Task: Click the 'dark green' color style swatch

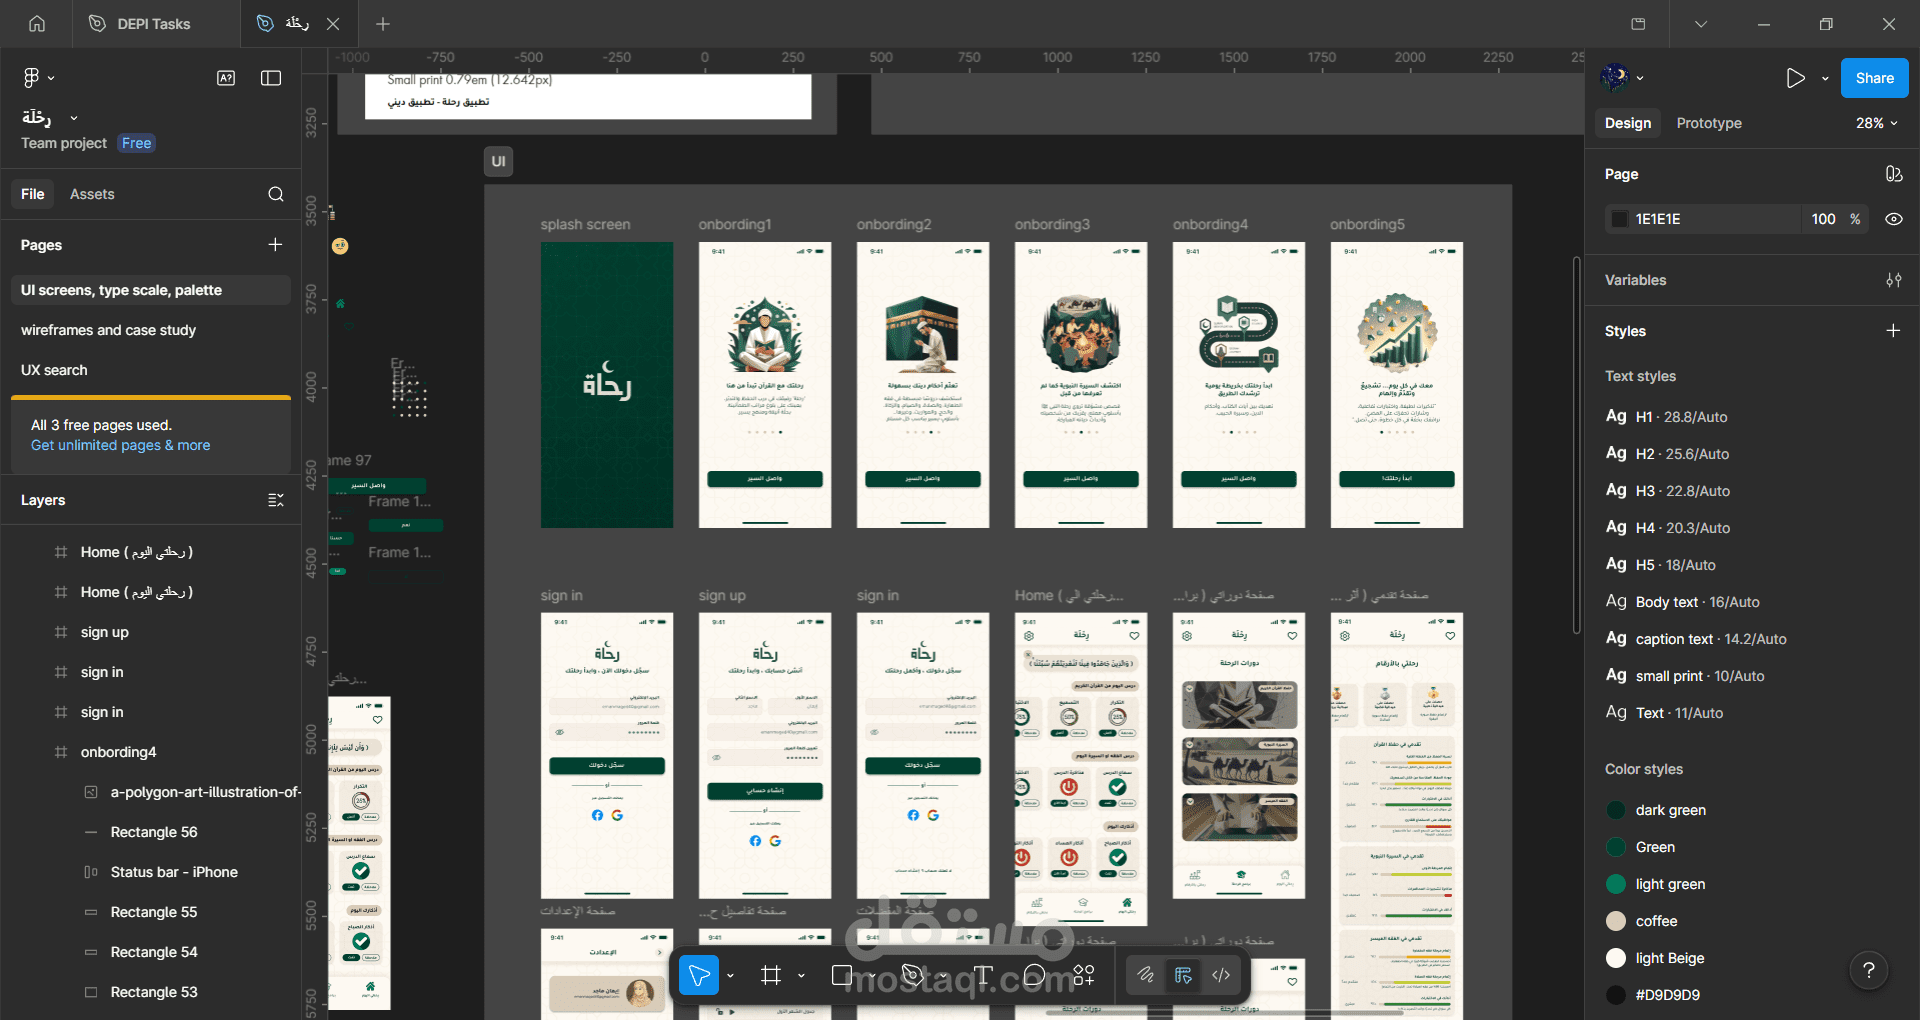Action: [x=1616, y=810]
